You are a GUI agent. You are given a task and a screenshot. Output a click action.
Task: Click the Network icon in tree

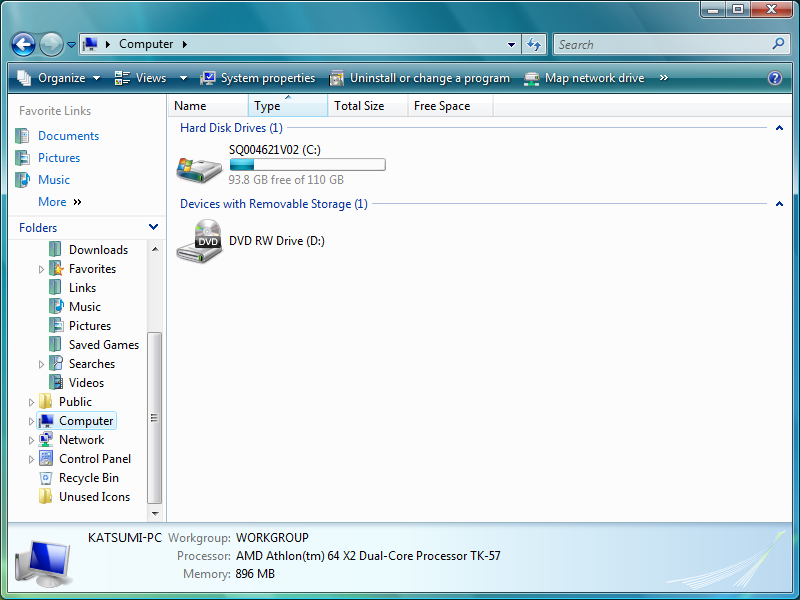(x=45, y=439)
